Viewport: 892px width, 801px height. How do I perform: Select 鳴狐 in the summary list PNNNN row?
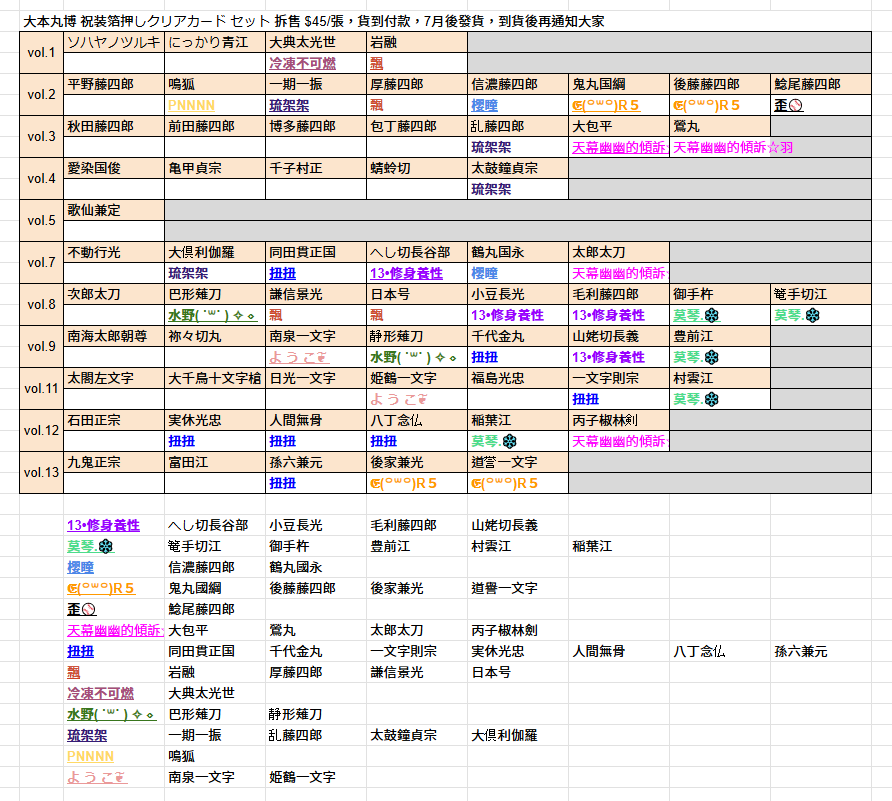point(181,757)
